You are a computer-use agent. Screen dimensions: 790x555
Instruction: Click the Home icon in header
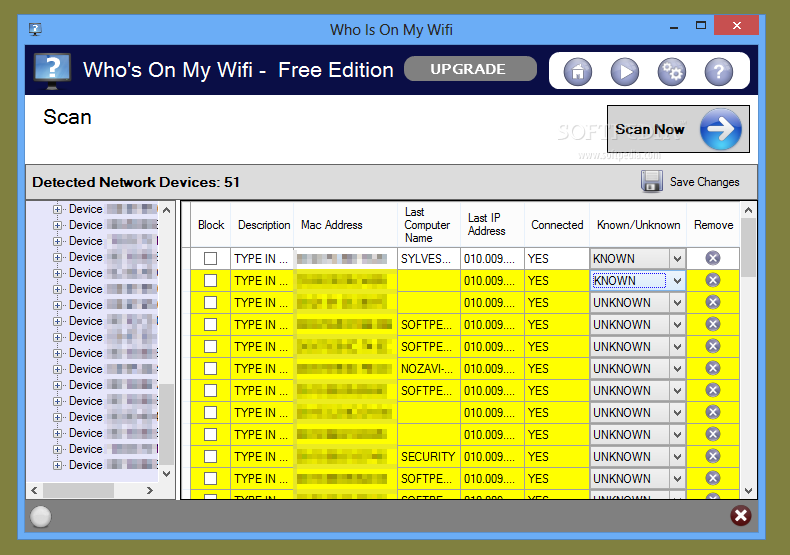[x=578, y=71]
